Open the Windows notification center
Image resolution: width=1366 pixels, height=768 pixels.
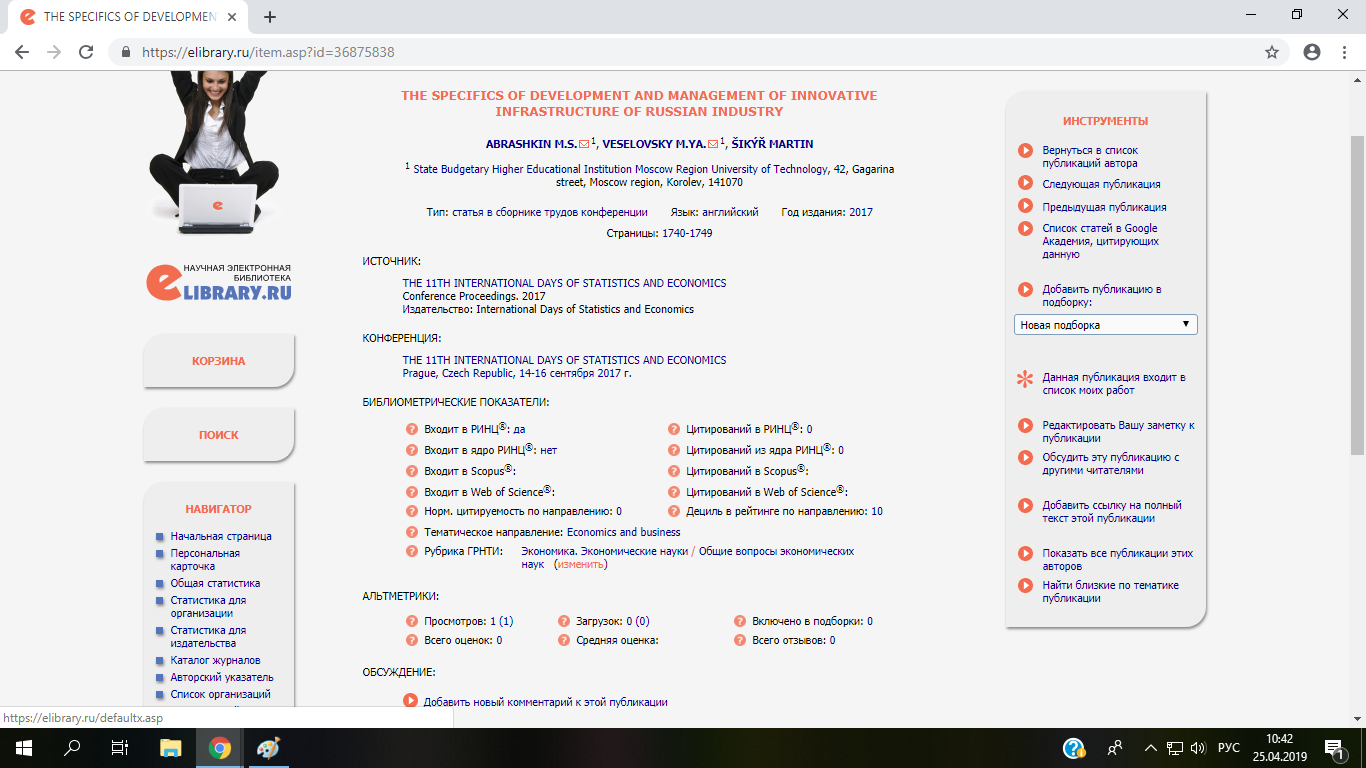click(x=1334, y=748)
